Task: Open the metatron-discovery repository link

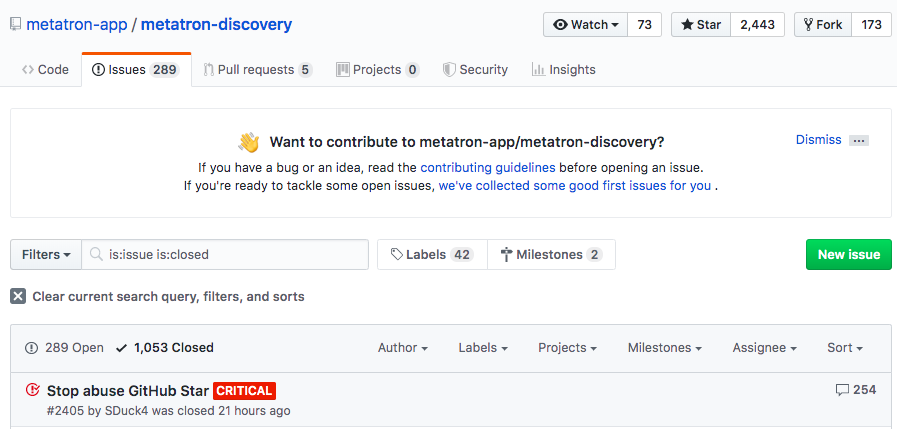Action: click(216, 25)
